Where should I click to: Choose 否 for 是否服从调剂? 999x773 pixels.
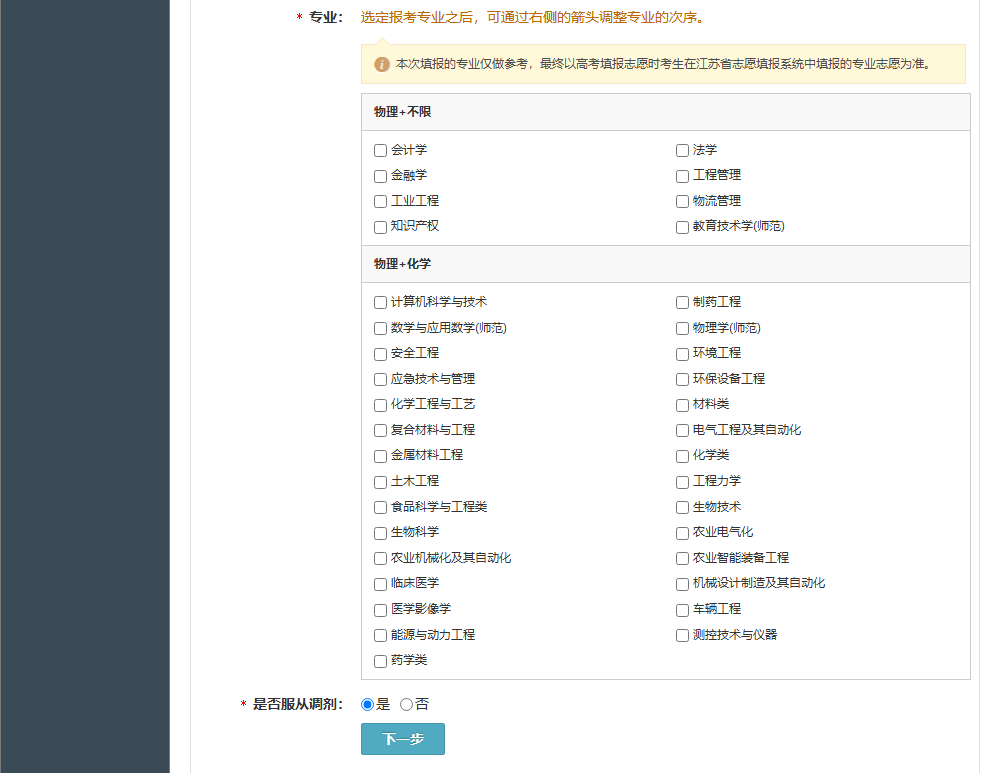tap(406, 705)
